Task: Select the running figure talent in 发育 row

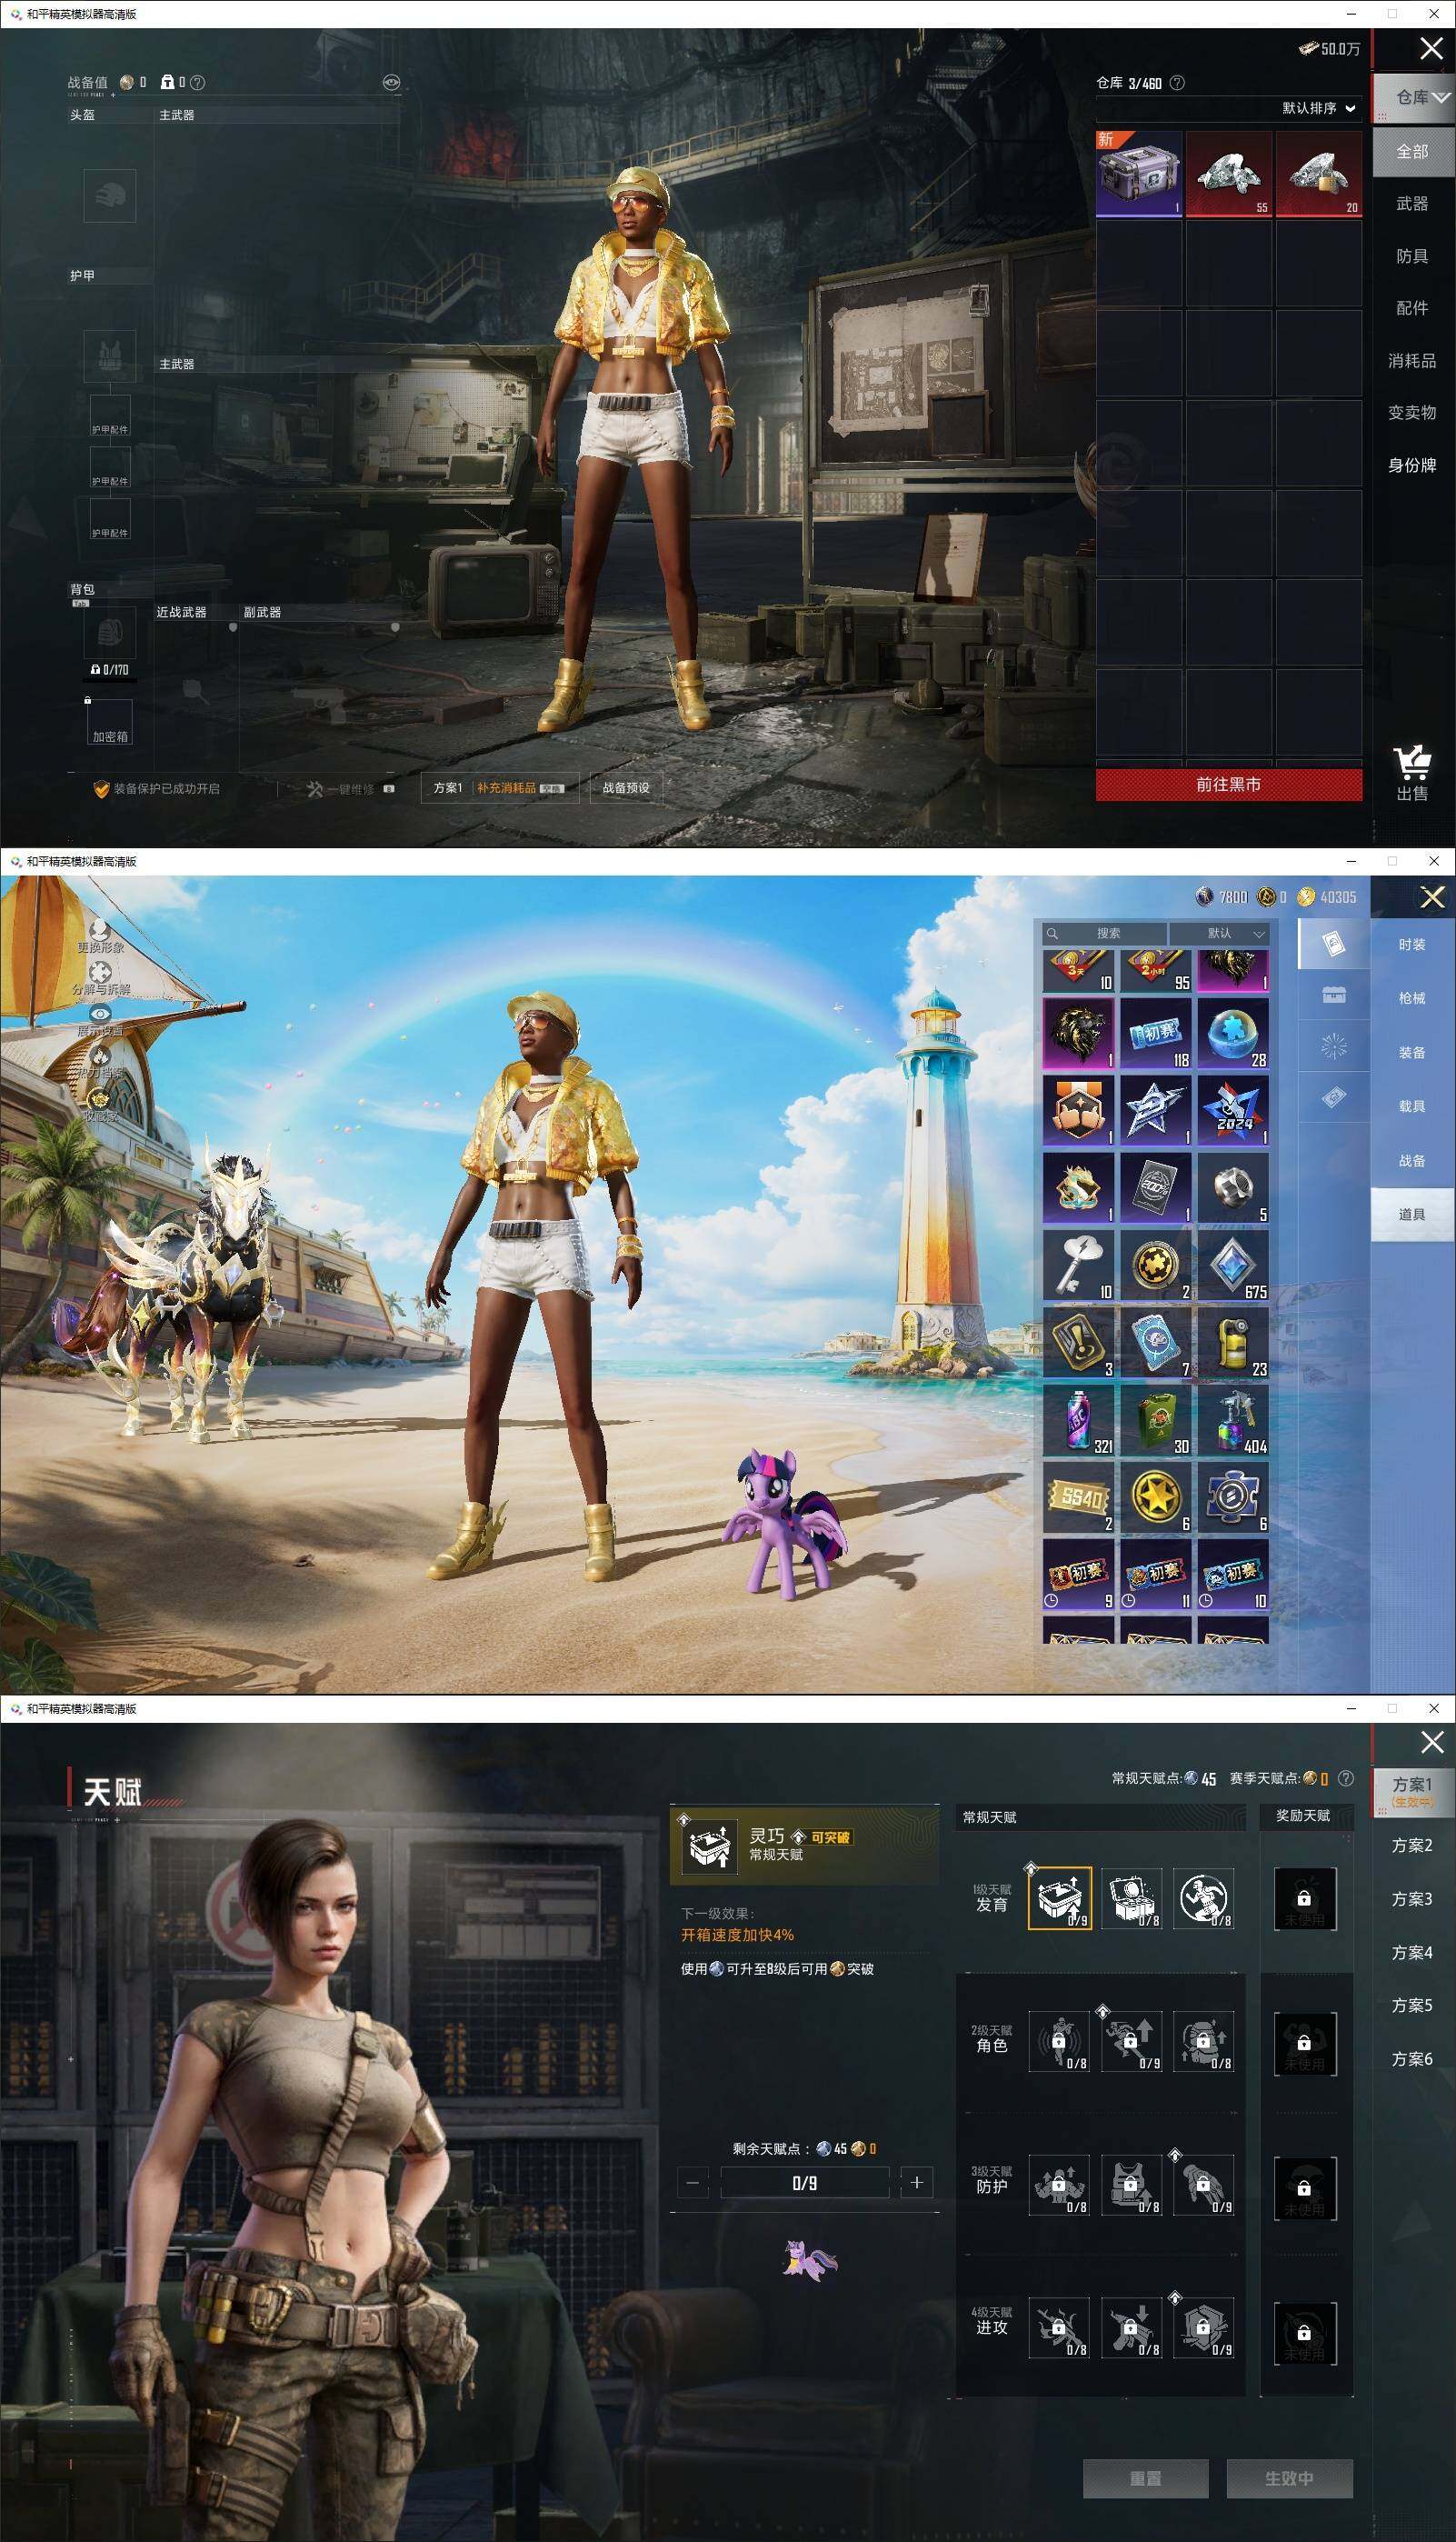Action: point(1203,1898)
